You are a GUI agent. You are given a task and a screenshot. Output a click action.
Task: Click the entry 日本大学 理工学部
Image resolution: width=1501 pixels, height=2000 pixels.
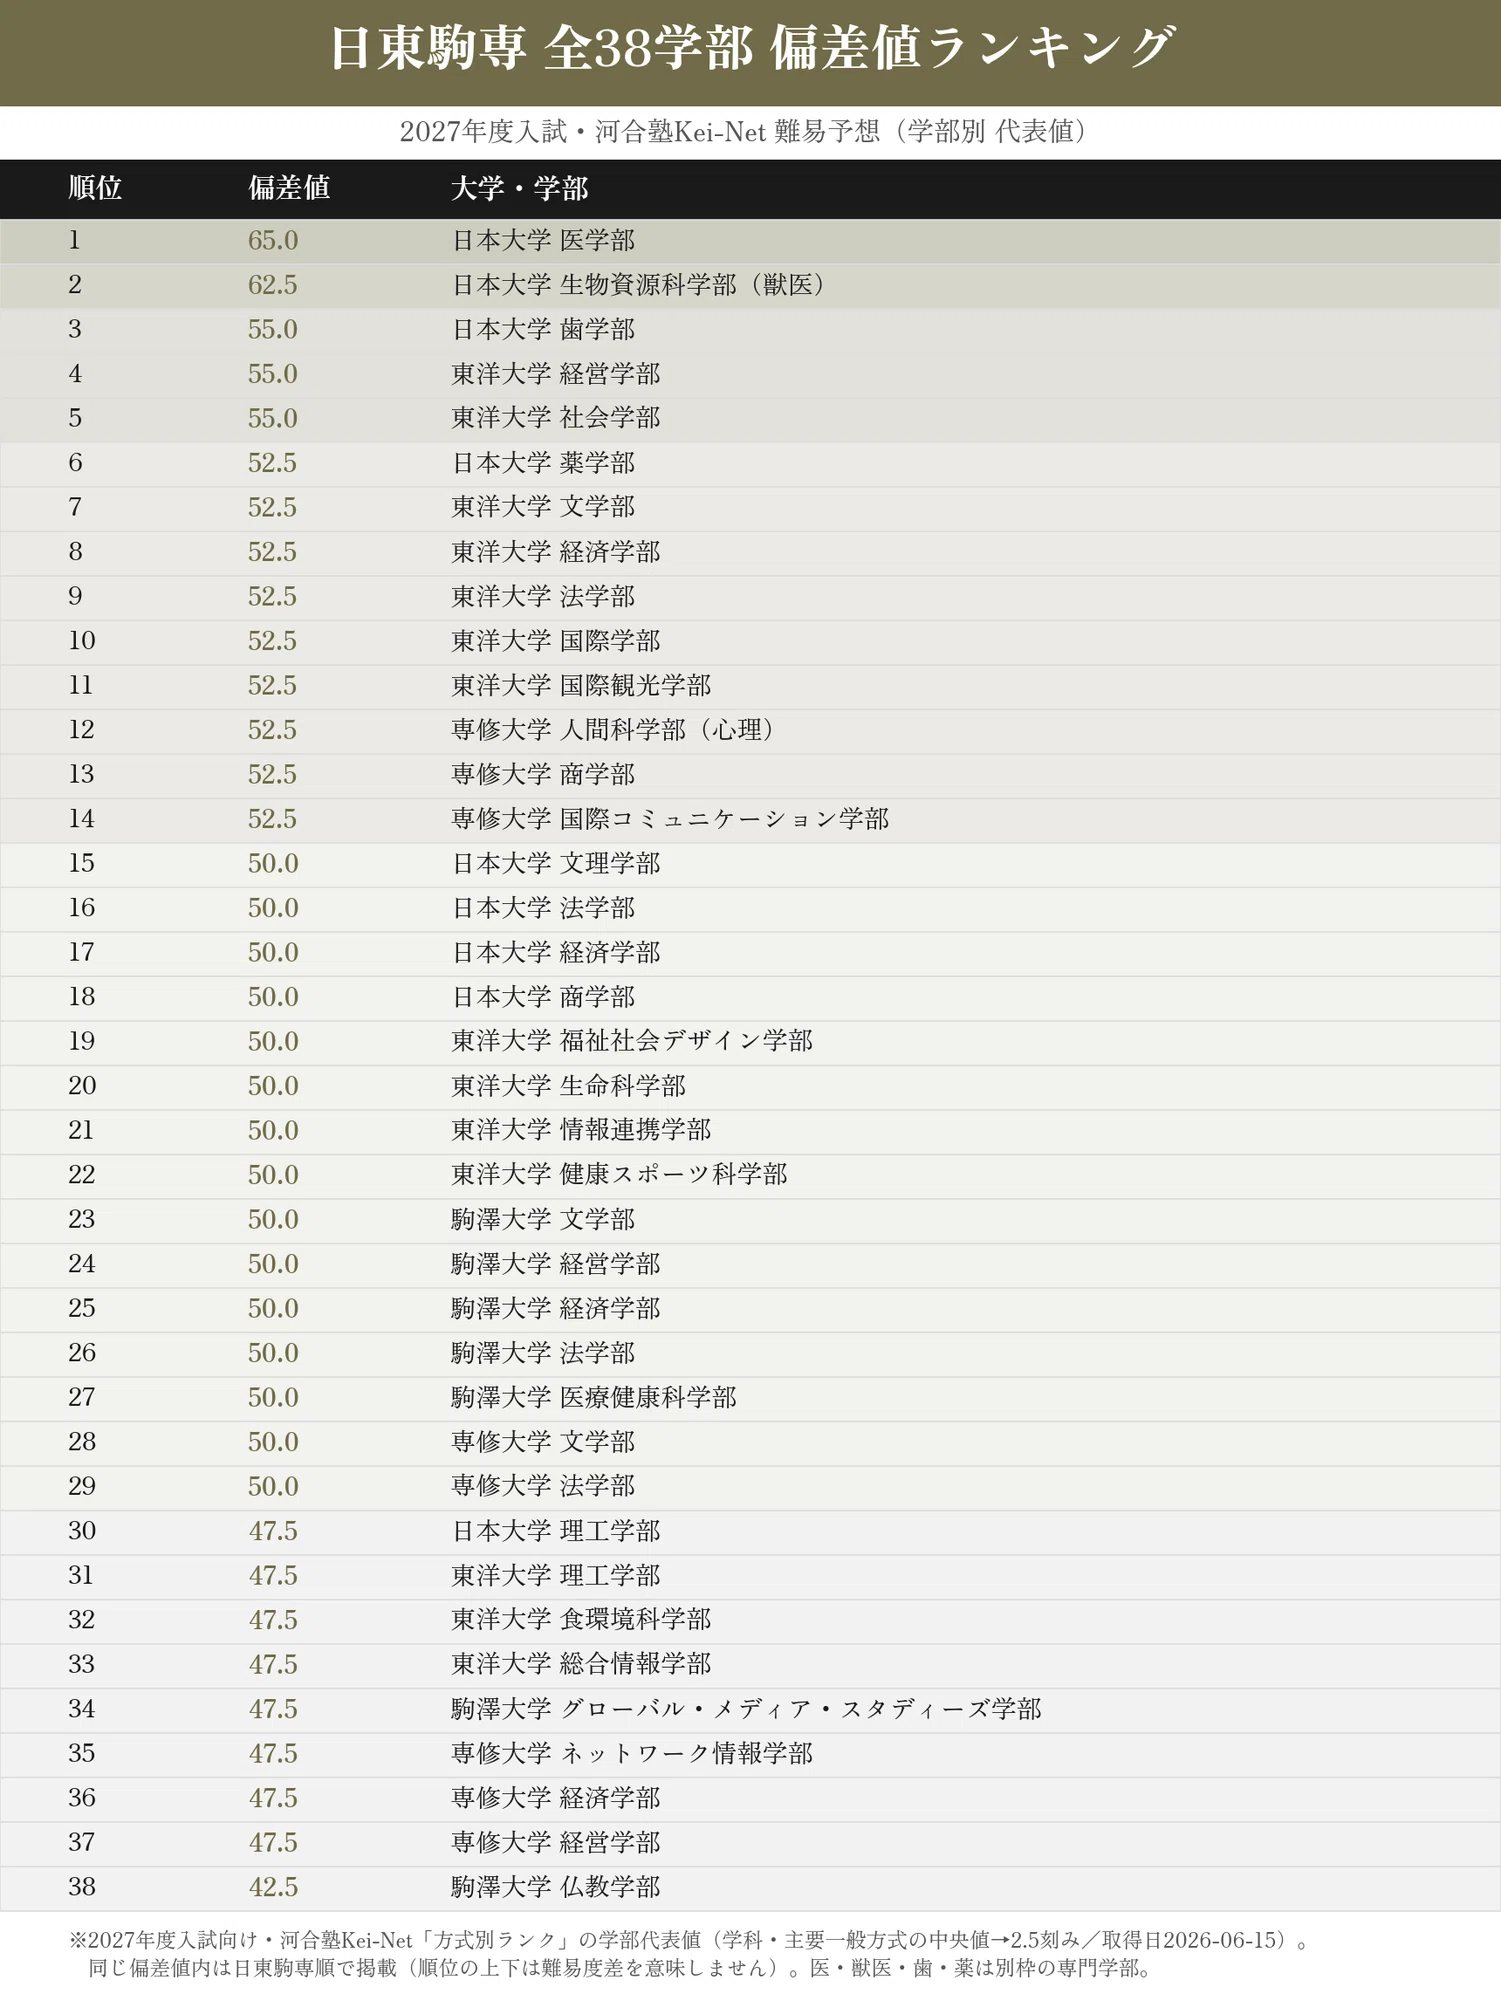click(556, 1531)
